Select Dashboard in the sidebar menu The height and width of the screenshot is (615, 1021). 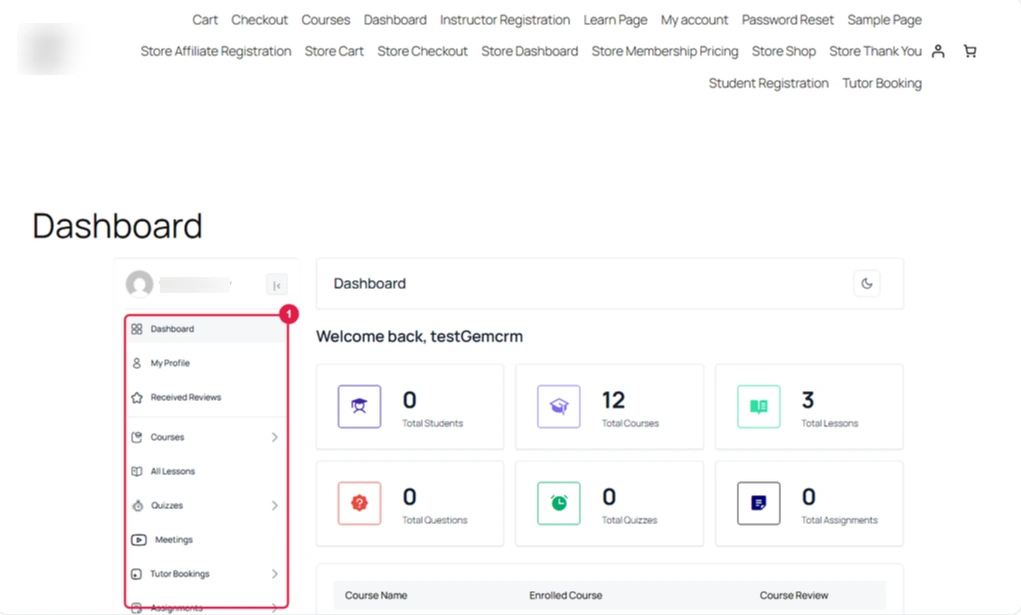(206, 329)
